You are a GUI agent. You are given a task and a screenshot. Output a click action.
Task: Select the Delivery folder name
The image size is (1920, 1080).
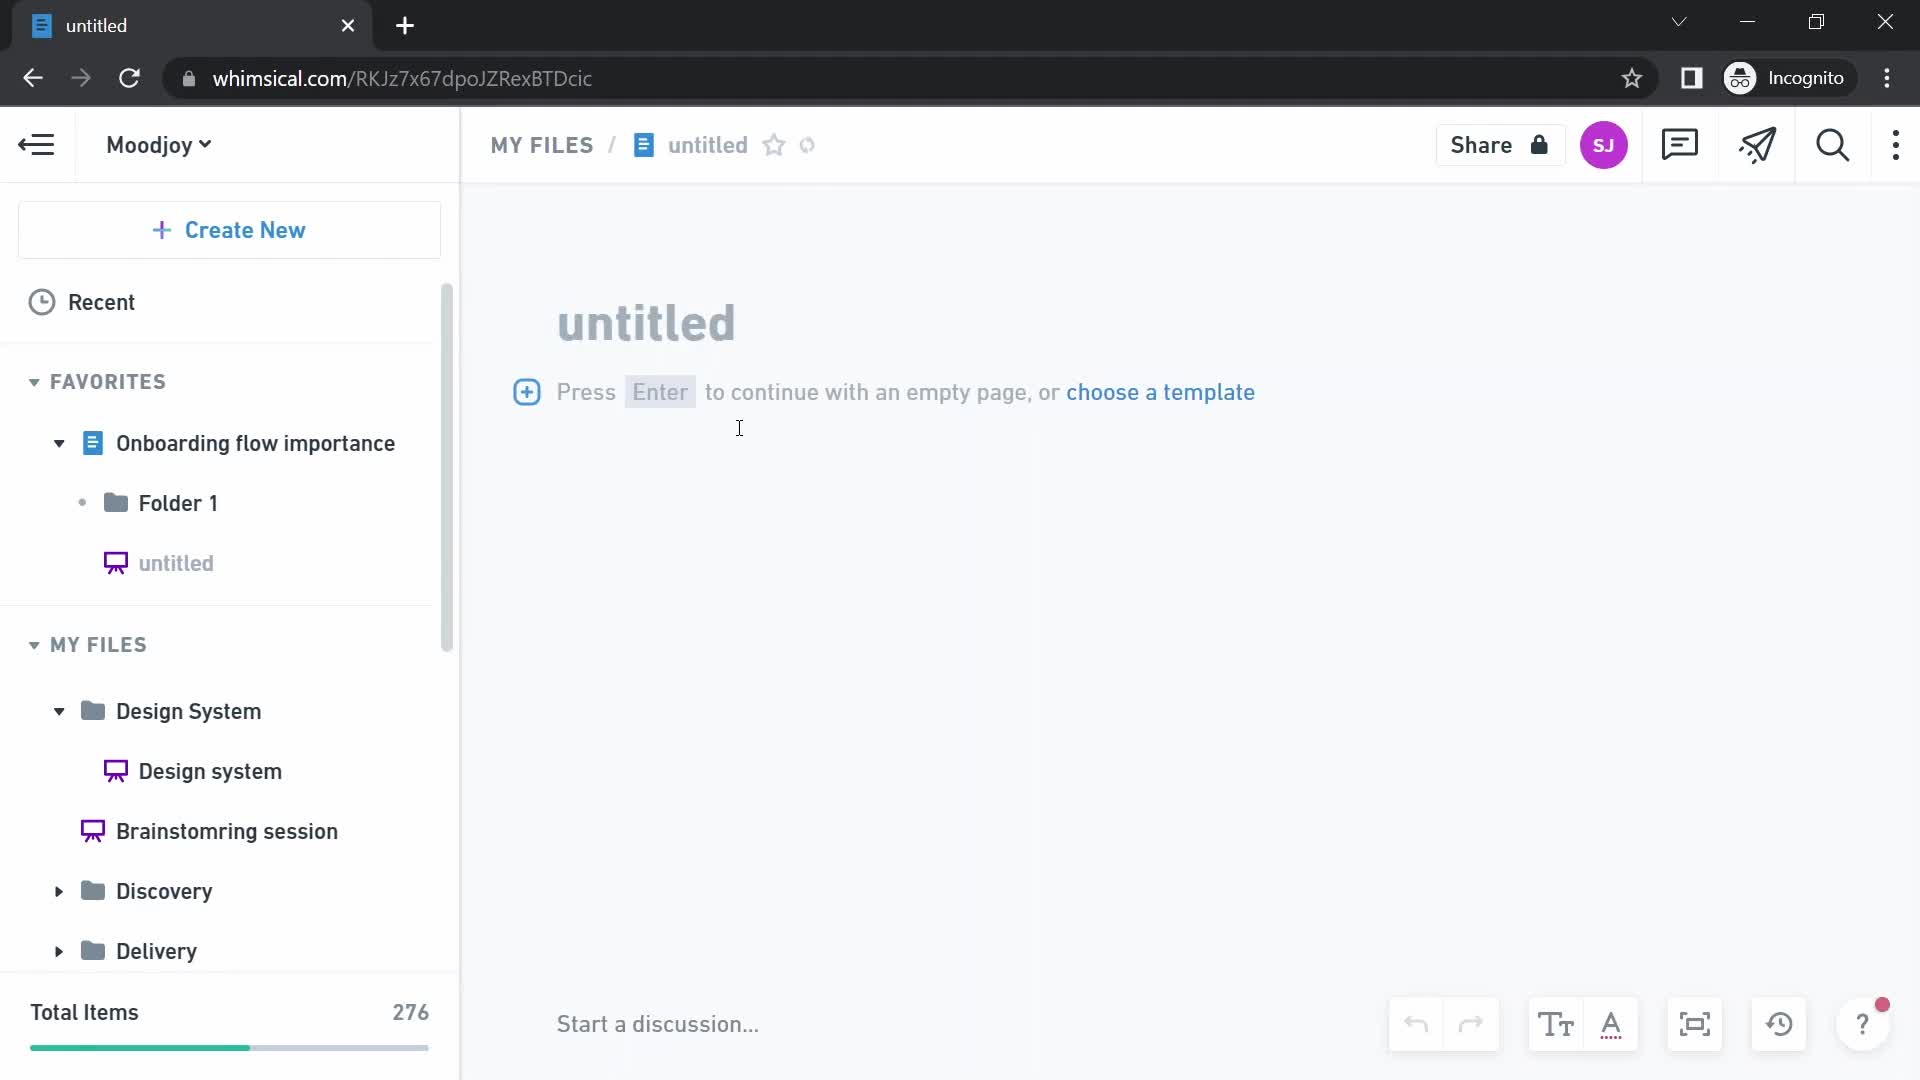coord(156,951)
